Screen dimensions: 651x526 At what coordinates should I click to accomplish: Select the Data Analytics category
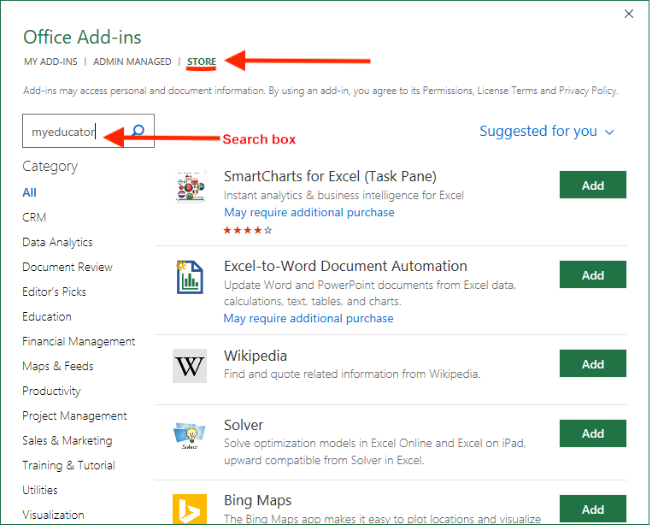(57, 242)
